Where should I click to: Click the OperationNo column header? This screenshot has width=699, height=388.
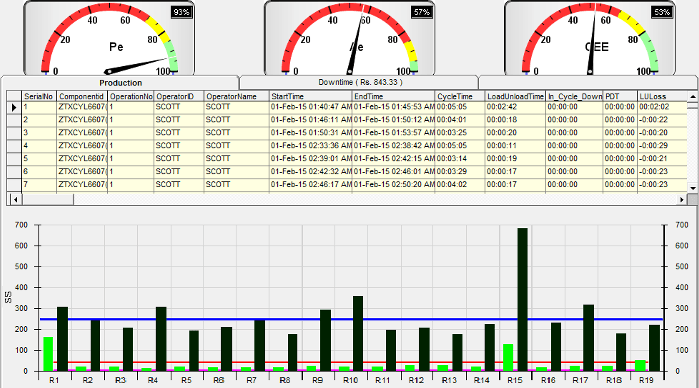131,96
